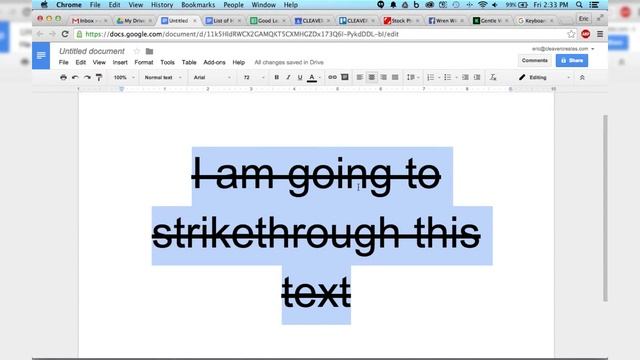Image resolution: width=640 pixels, height=360 pixels.
Task: Insert a comment with comment icon
Action: pyautogui.click(x=345, y=77)
